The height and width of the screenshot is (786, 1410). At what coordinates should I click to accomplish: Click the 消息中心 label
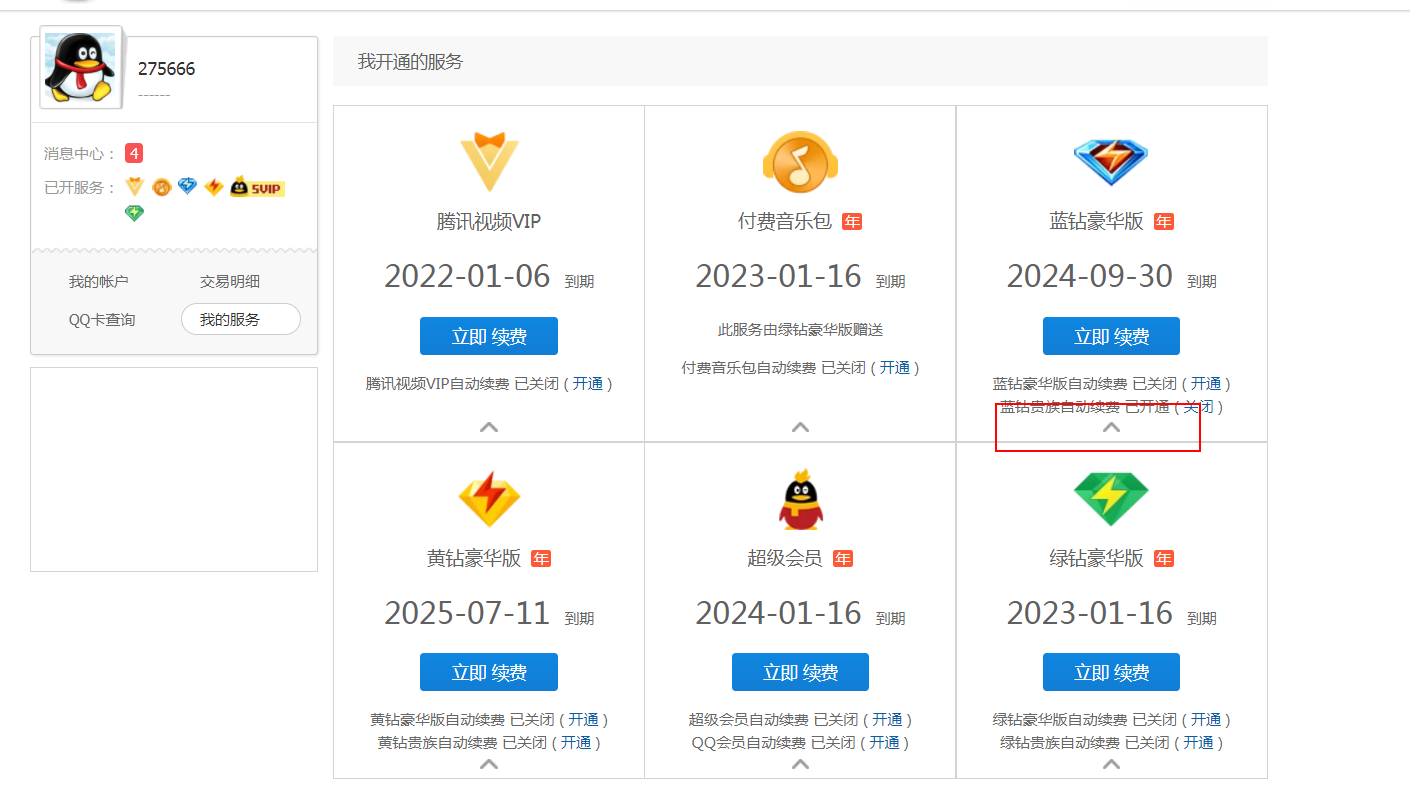click(80, 154)
